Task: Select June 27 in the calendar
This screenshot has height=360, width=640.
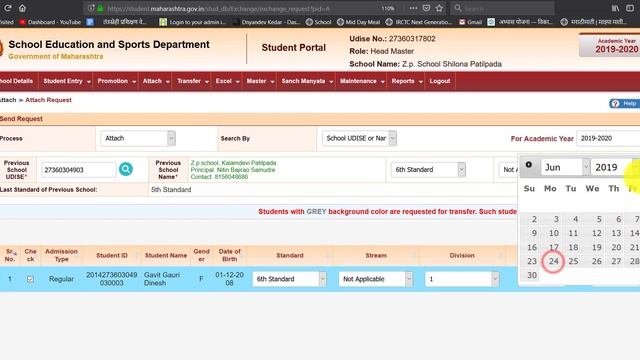Action: click(x=616, y=261)
